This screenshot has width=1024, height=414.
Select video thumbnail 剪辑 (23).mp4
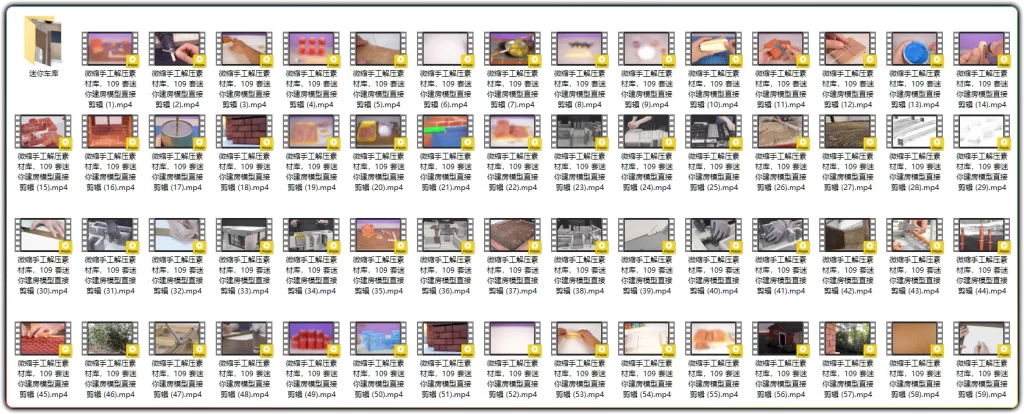[580, 132]
